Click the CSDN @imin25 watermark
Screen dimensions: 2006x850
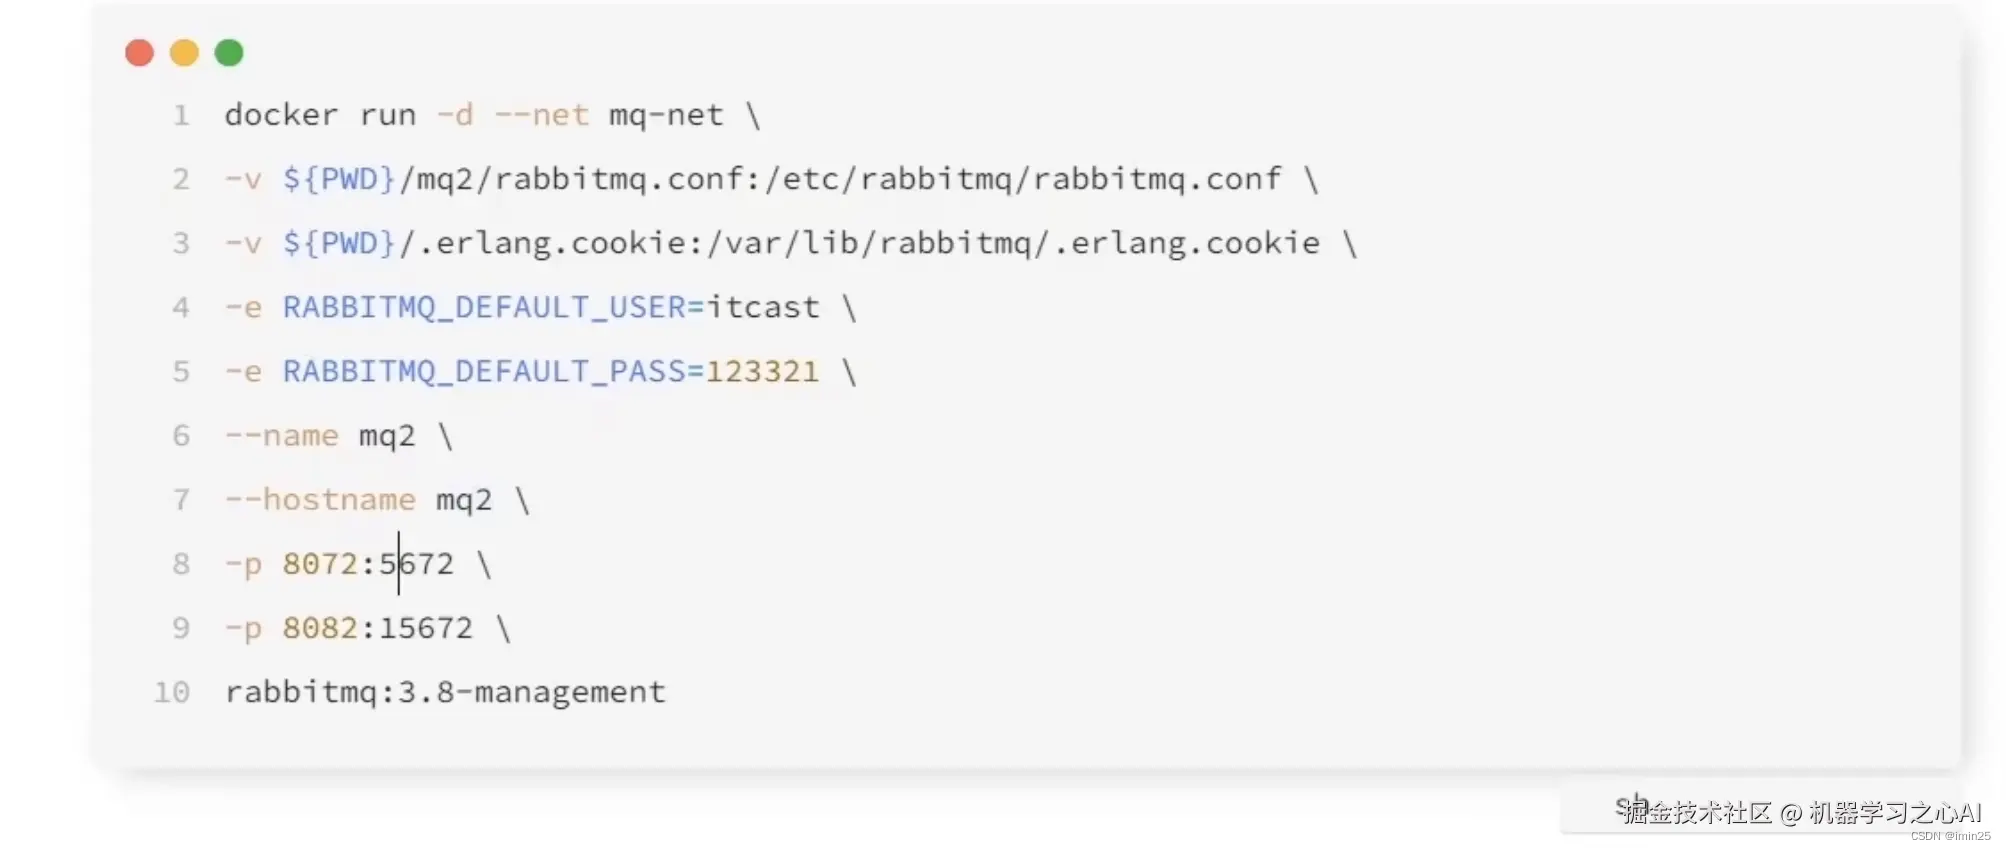coord(1950,836)
